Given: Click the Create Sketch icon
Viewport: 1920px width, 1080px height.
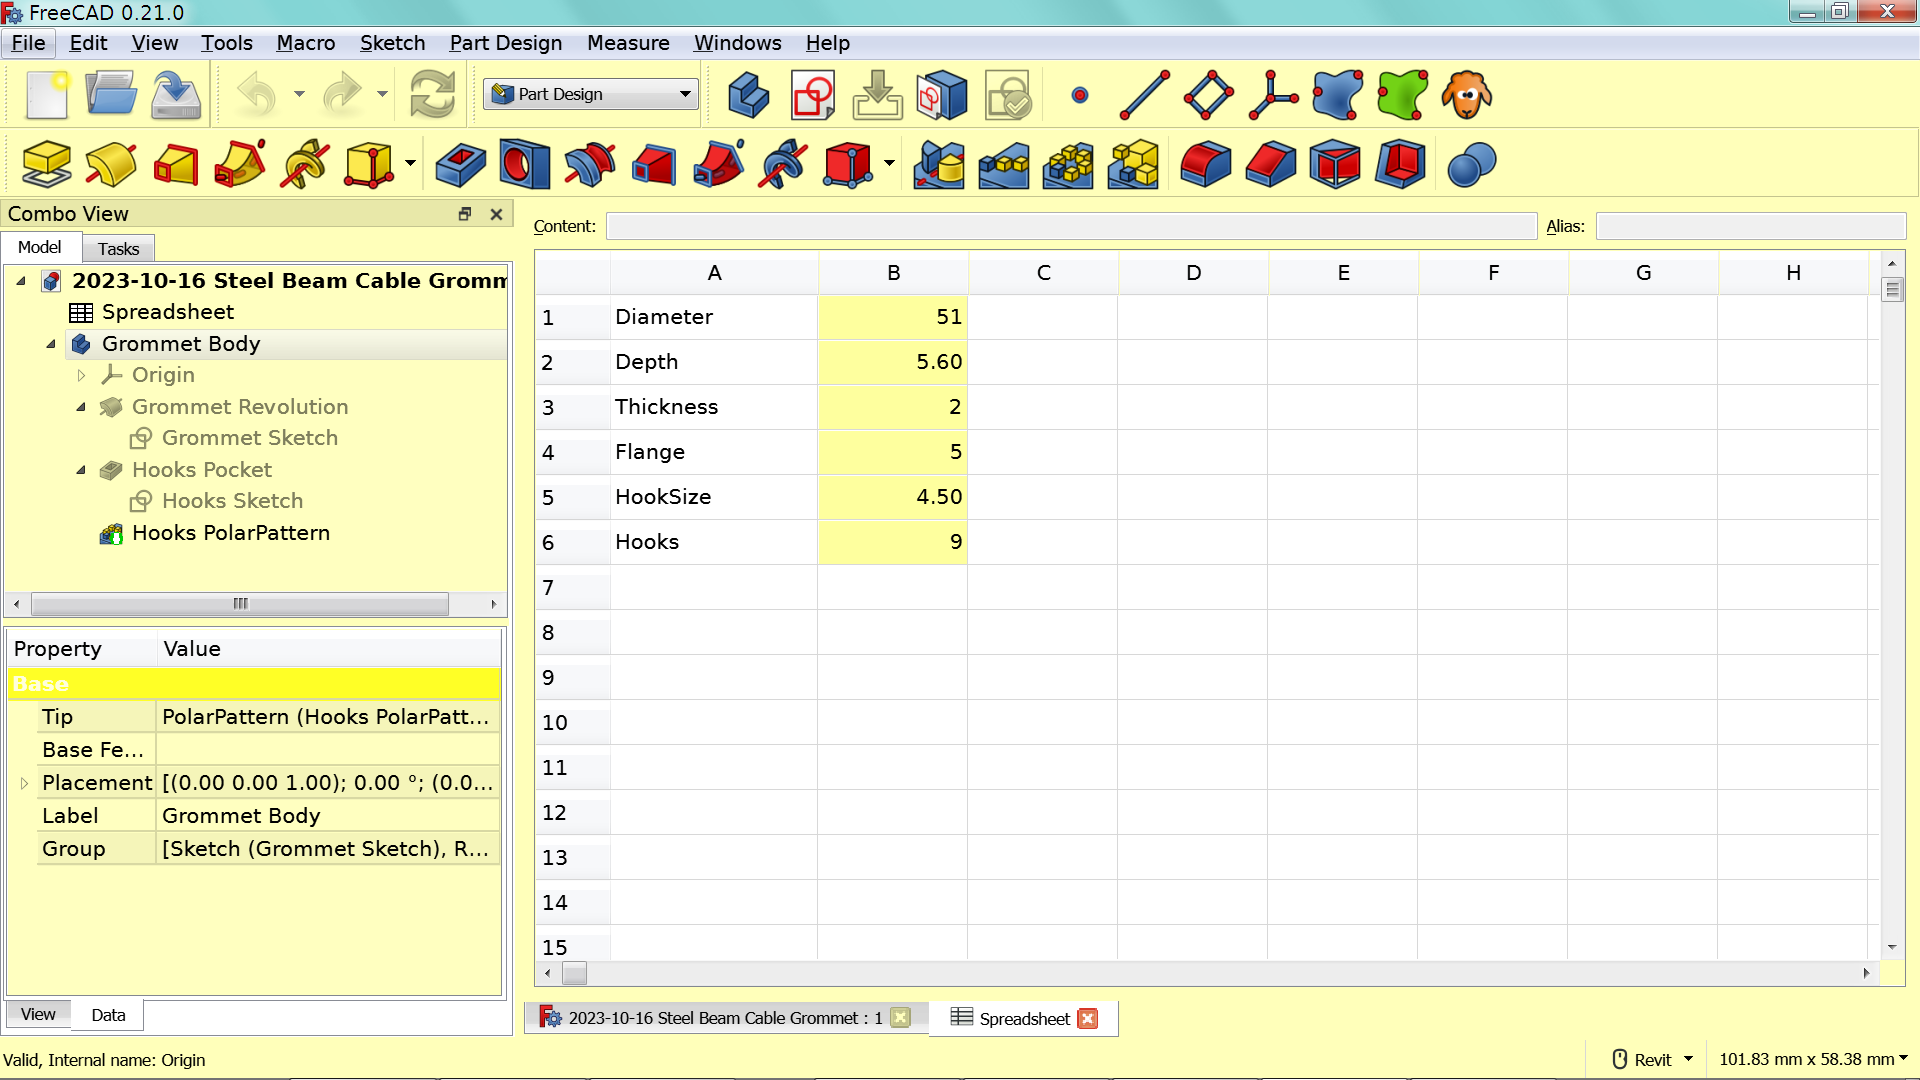Looking at the screenshot, I should coord(812,95).
